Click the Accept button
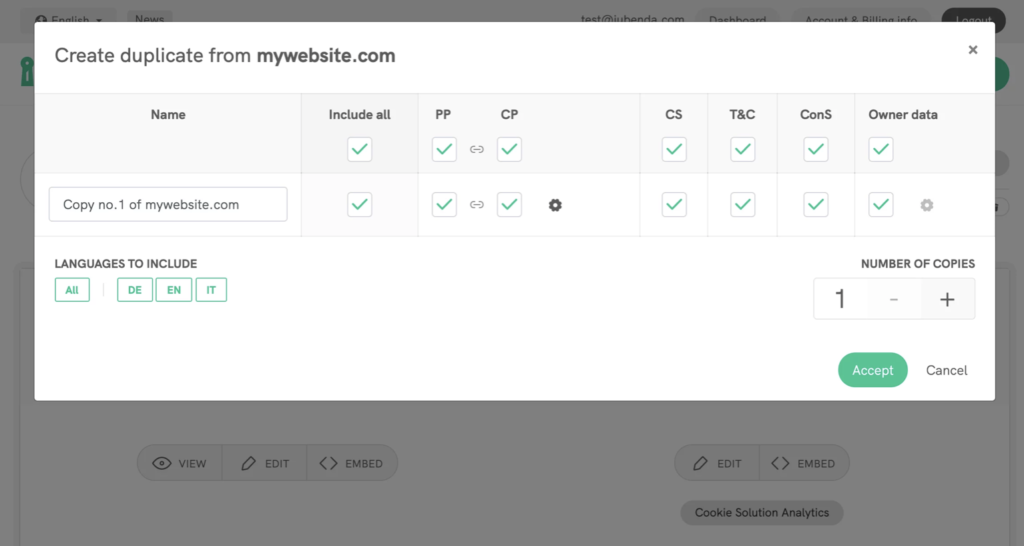 click(872, 370)
